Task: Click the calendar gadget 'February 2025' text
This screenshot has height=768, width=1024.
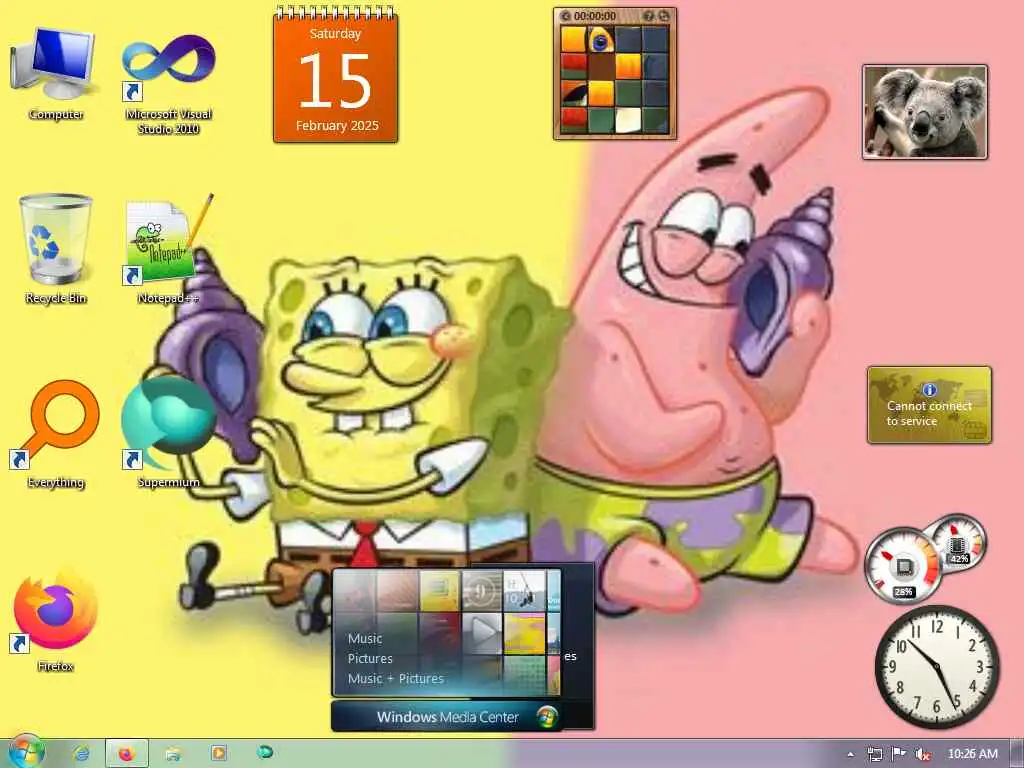Action: pos(337,125)
